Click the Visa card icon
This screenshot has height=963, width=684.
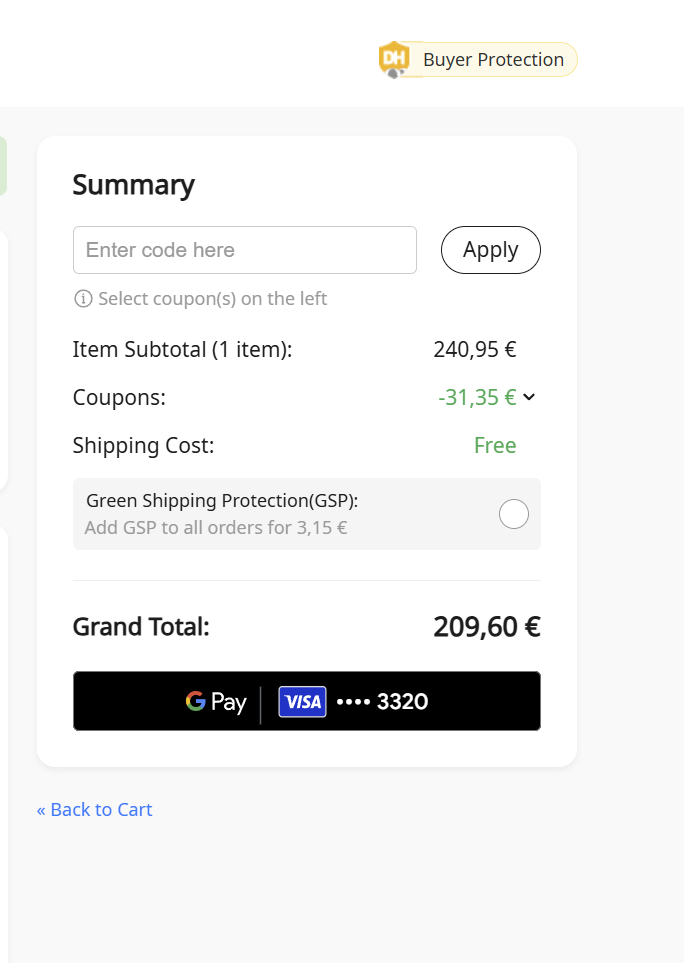(303, 701)
